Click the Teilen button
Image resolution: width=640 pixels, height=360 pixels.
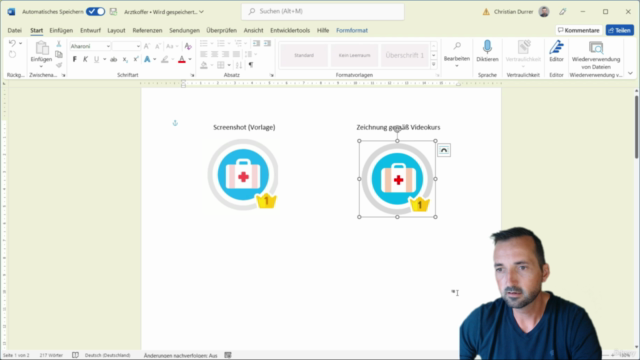point(620,30)
